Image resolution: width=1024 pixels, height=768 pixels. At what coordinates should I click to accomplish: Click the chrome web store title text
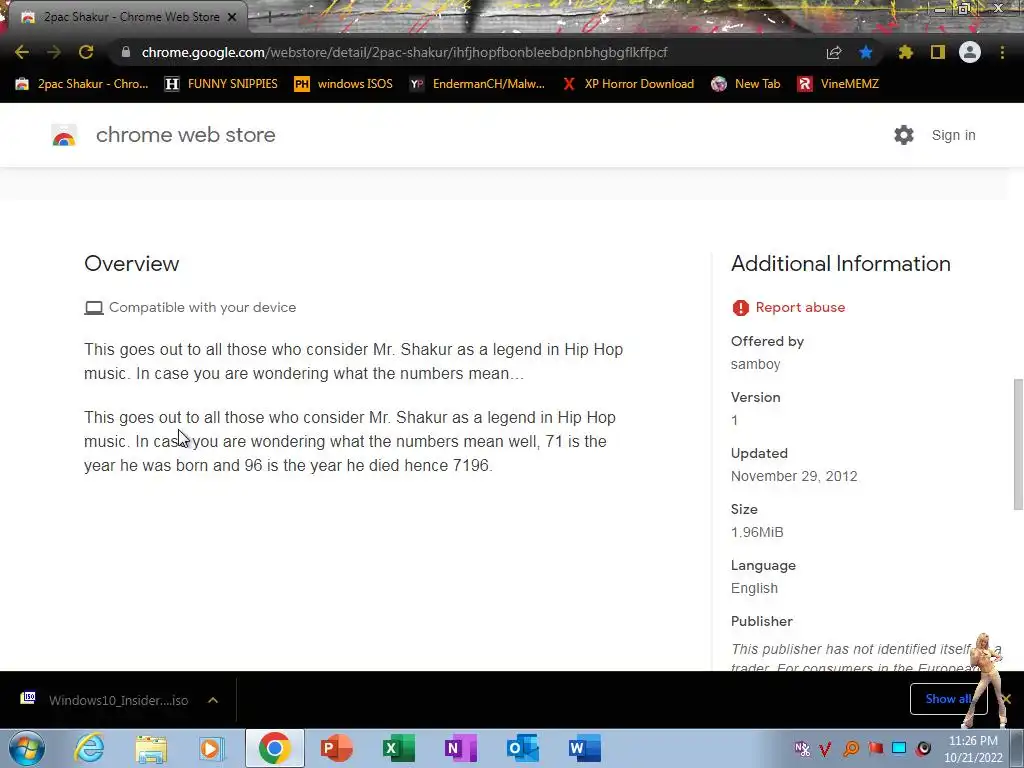pos(185,135)
